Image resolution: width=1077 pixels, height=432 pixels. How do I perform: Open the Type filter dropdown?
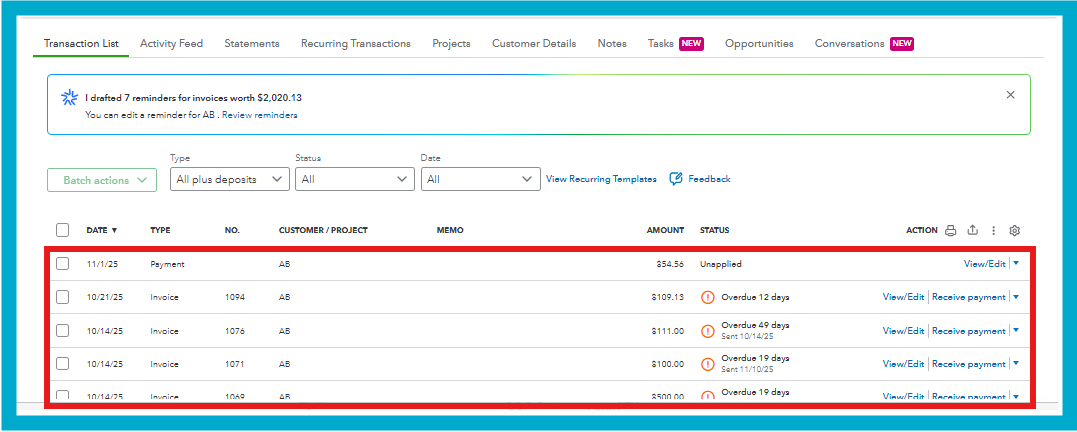(x=229, y=179)
